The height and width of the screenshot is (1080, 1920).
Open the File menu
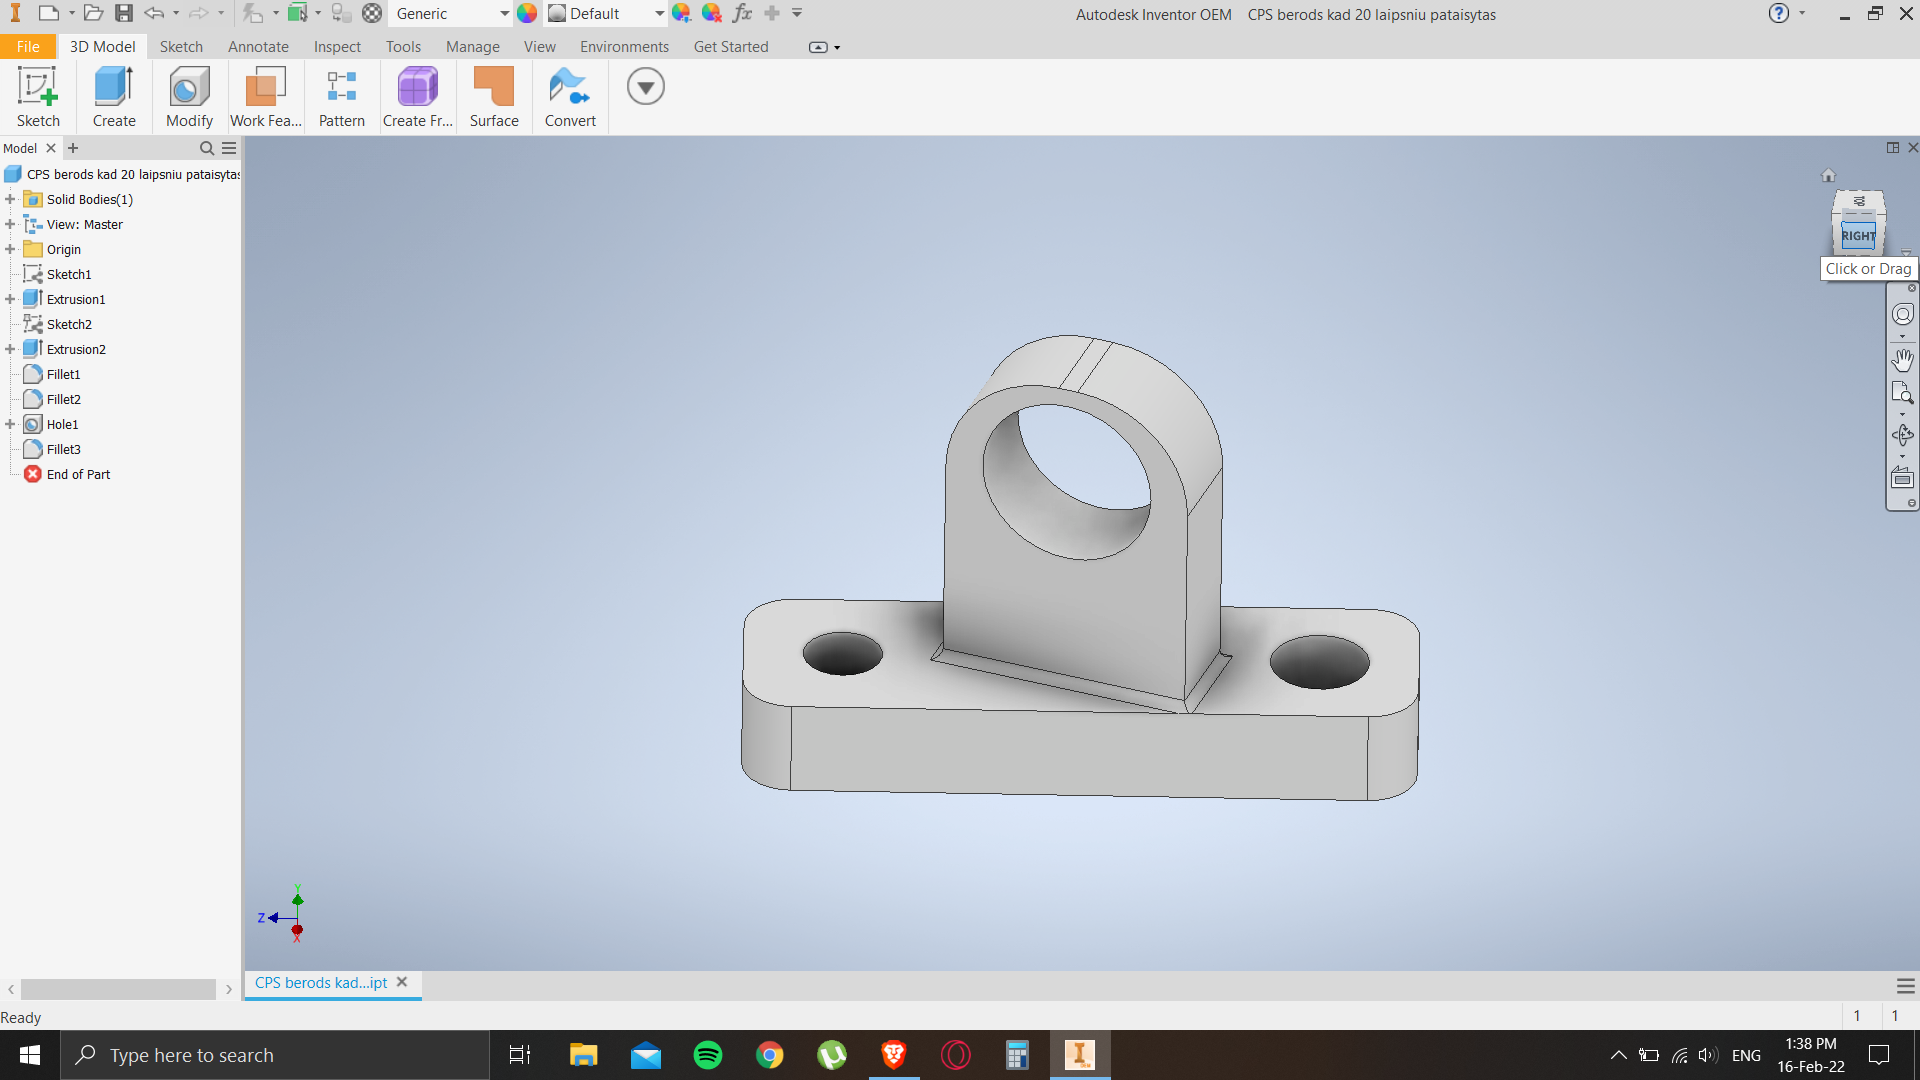28,47
